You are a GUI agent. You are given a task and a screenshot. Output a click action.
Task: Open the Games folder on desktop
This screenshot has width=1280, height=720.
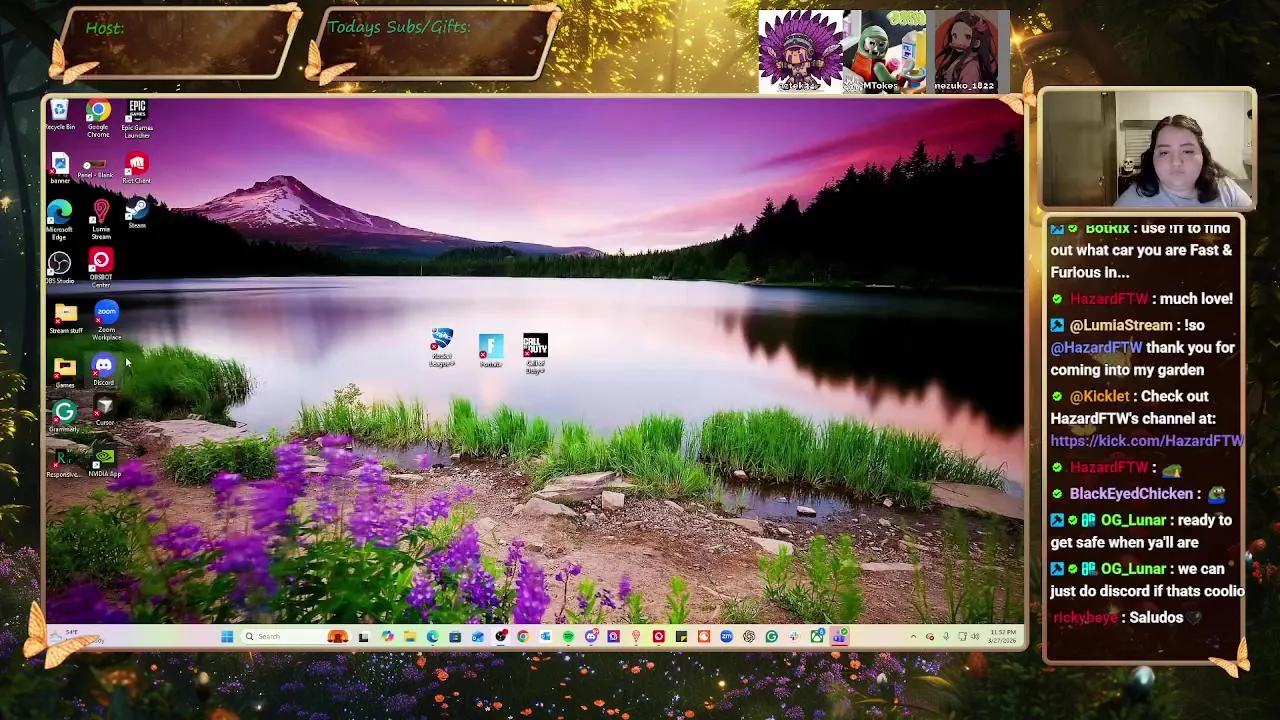(65, 372)
